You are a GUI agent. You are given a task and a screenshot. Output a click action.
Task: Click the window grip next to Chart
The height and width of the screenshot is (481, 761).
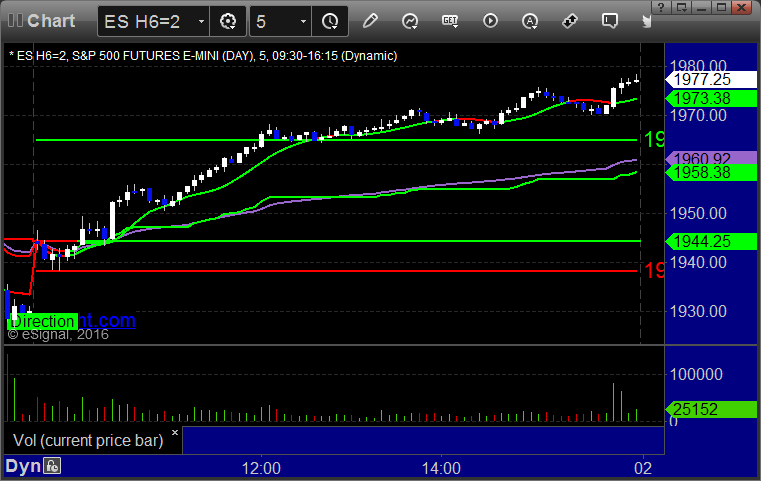pos(15,21)
